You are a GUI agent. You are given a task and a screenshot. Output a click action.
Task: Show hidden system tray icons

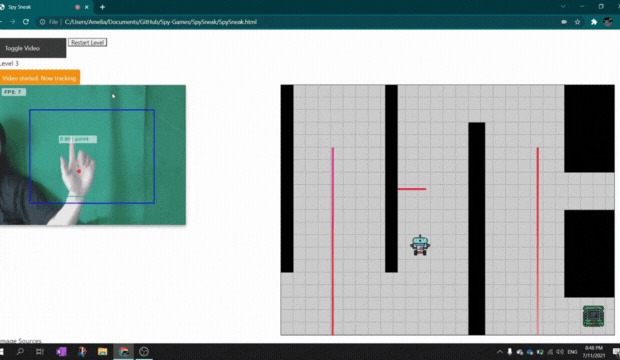click(x=500, y=352)
